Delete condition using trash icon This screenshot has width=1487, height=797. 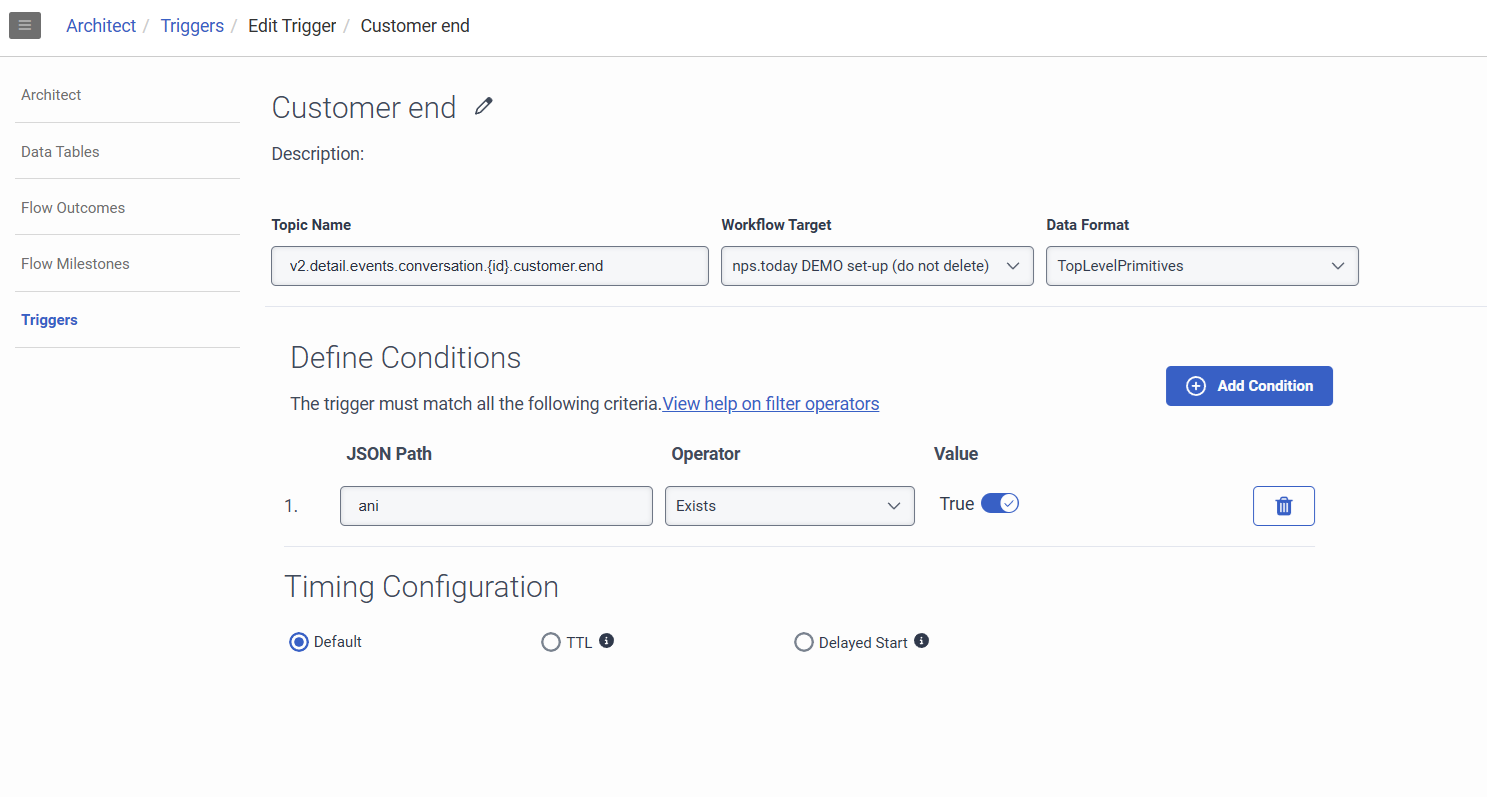coord(1283,506)
